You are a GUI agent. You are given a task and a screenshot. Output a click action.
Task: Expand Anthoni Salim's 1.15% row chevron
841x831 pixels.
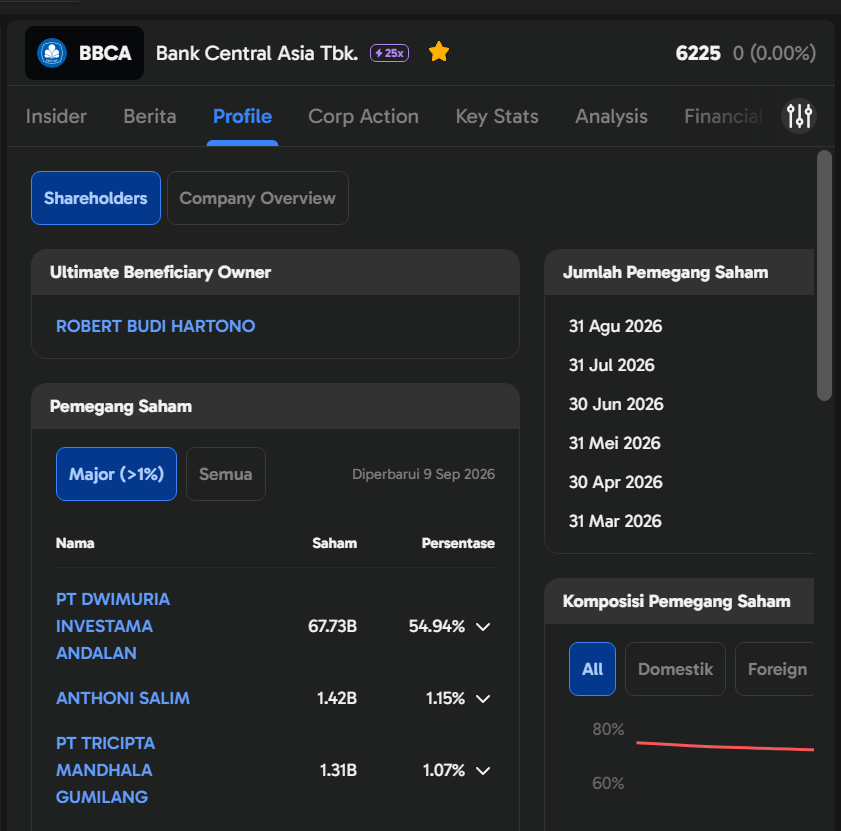pyautogui.click(x=483, y=698)
